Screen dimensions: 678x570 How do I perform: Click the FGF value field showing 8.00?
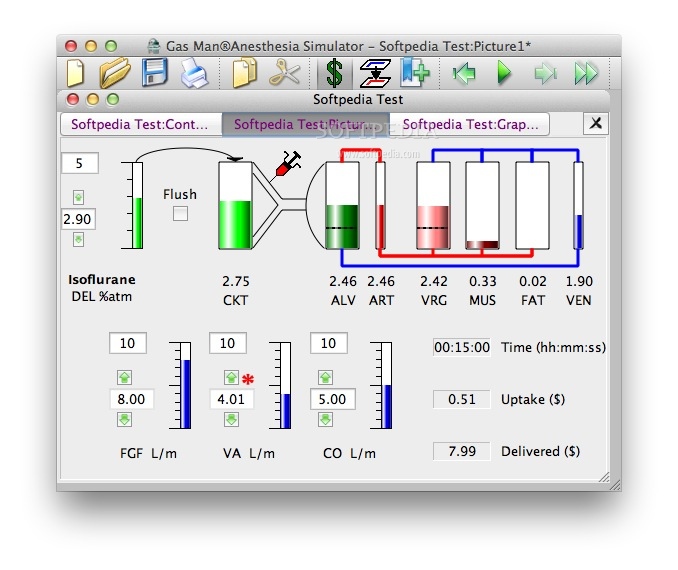[131, 399]
